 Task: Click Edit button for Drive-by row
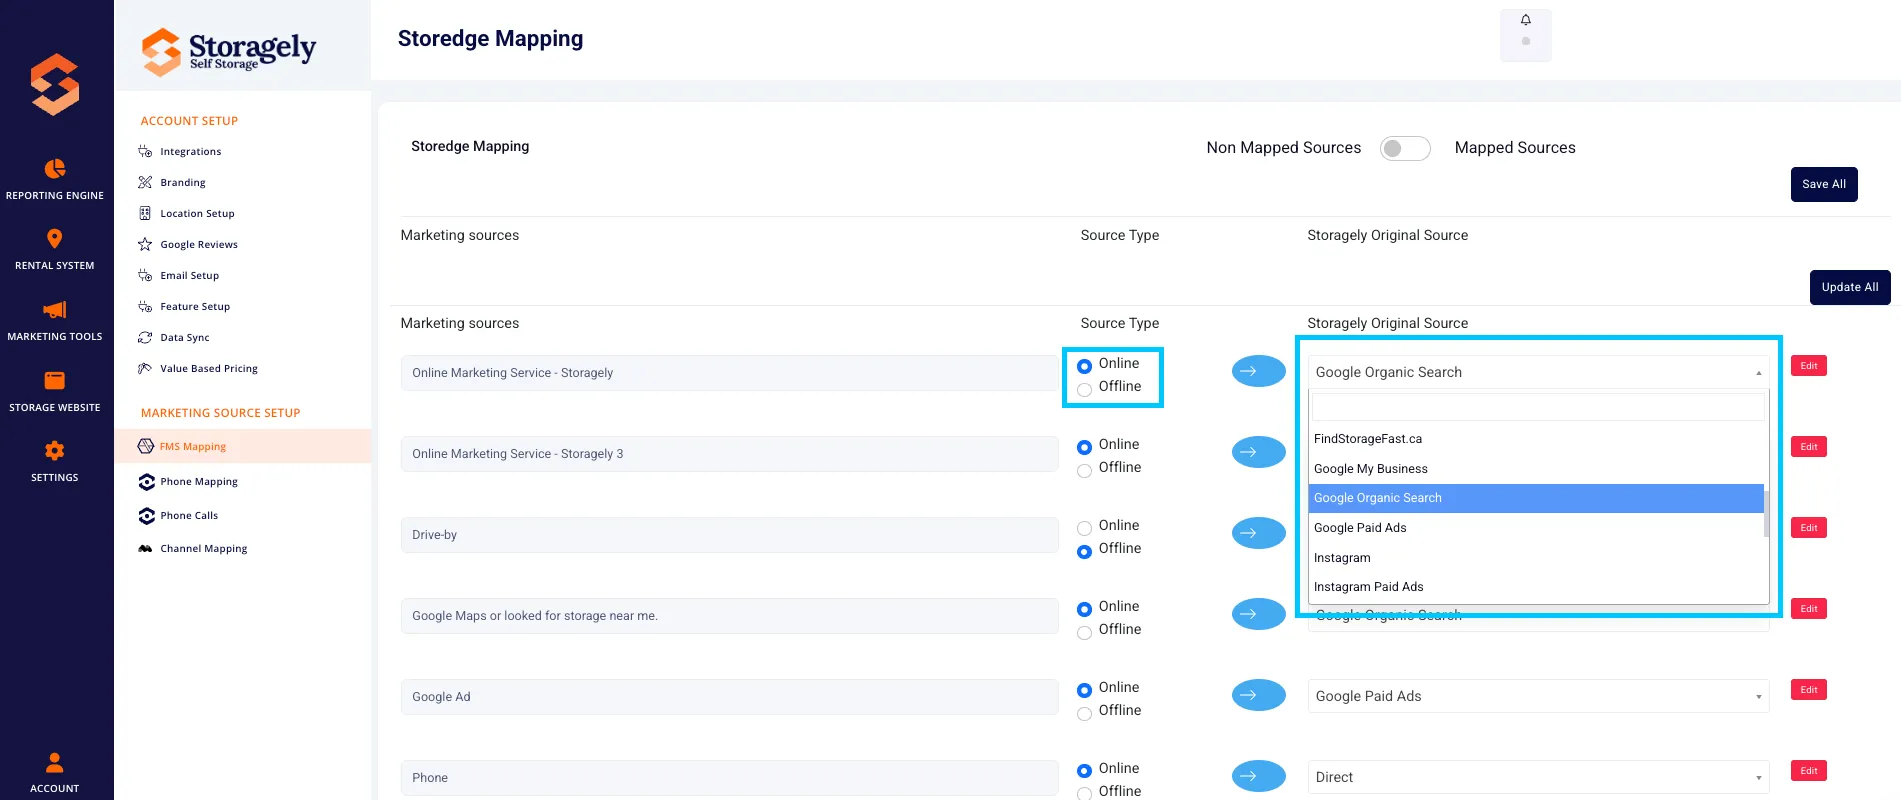tap(1809, 528)
